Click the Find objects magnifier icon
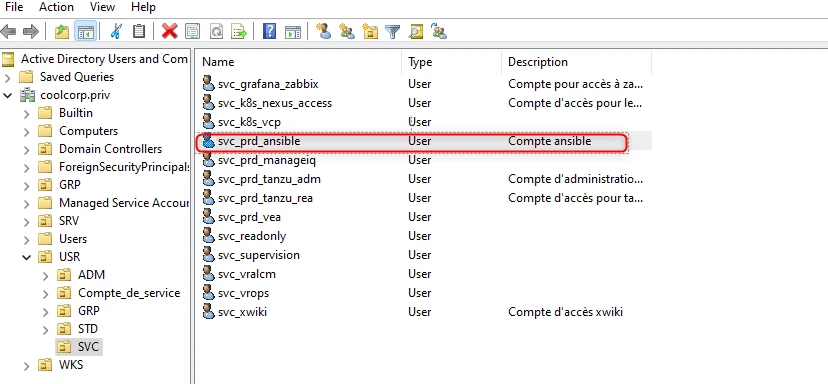This screenshot has width=828, height=384. (416, 32)
